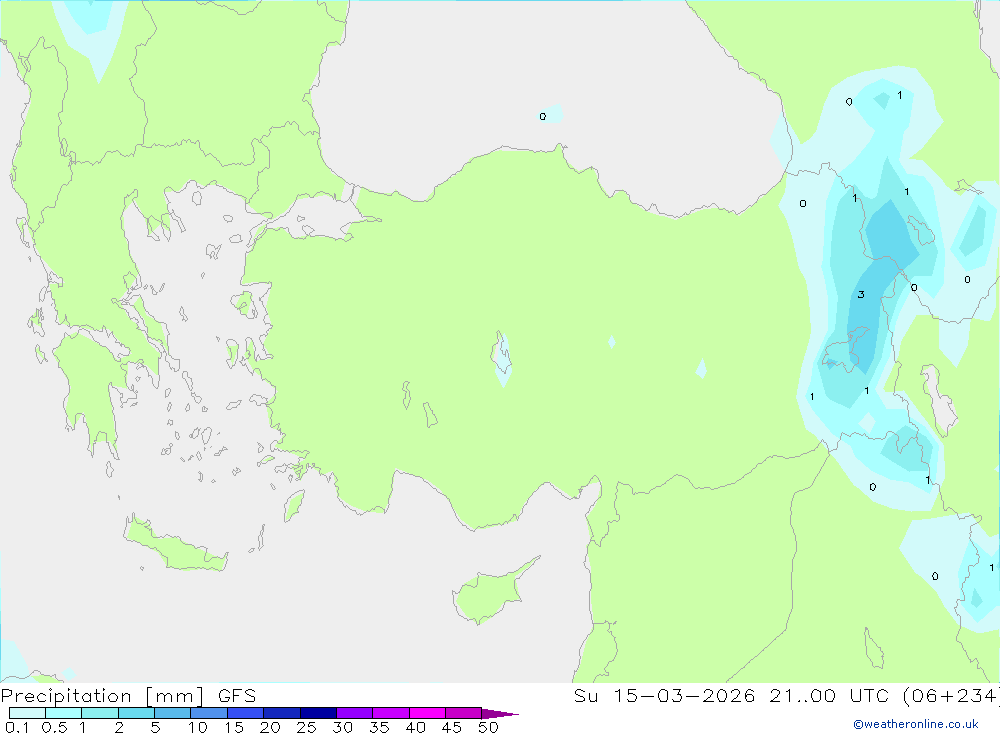Click the '35' legend scale label

tap(379, 727)
